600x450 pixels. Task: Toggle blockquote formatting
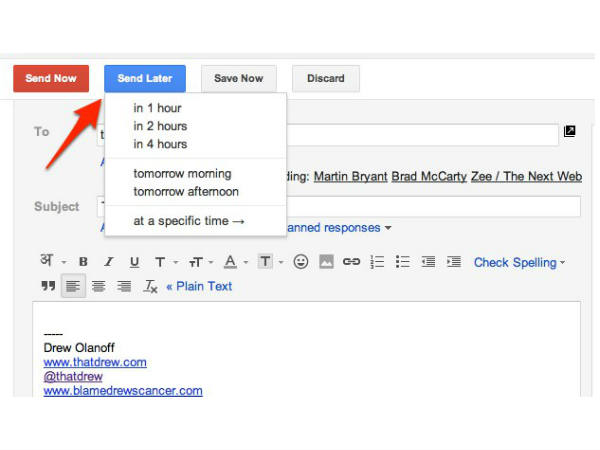click(x=48, y=286)
